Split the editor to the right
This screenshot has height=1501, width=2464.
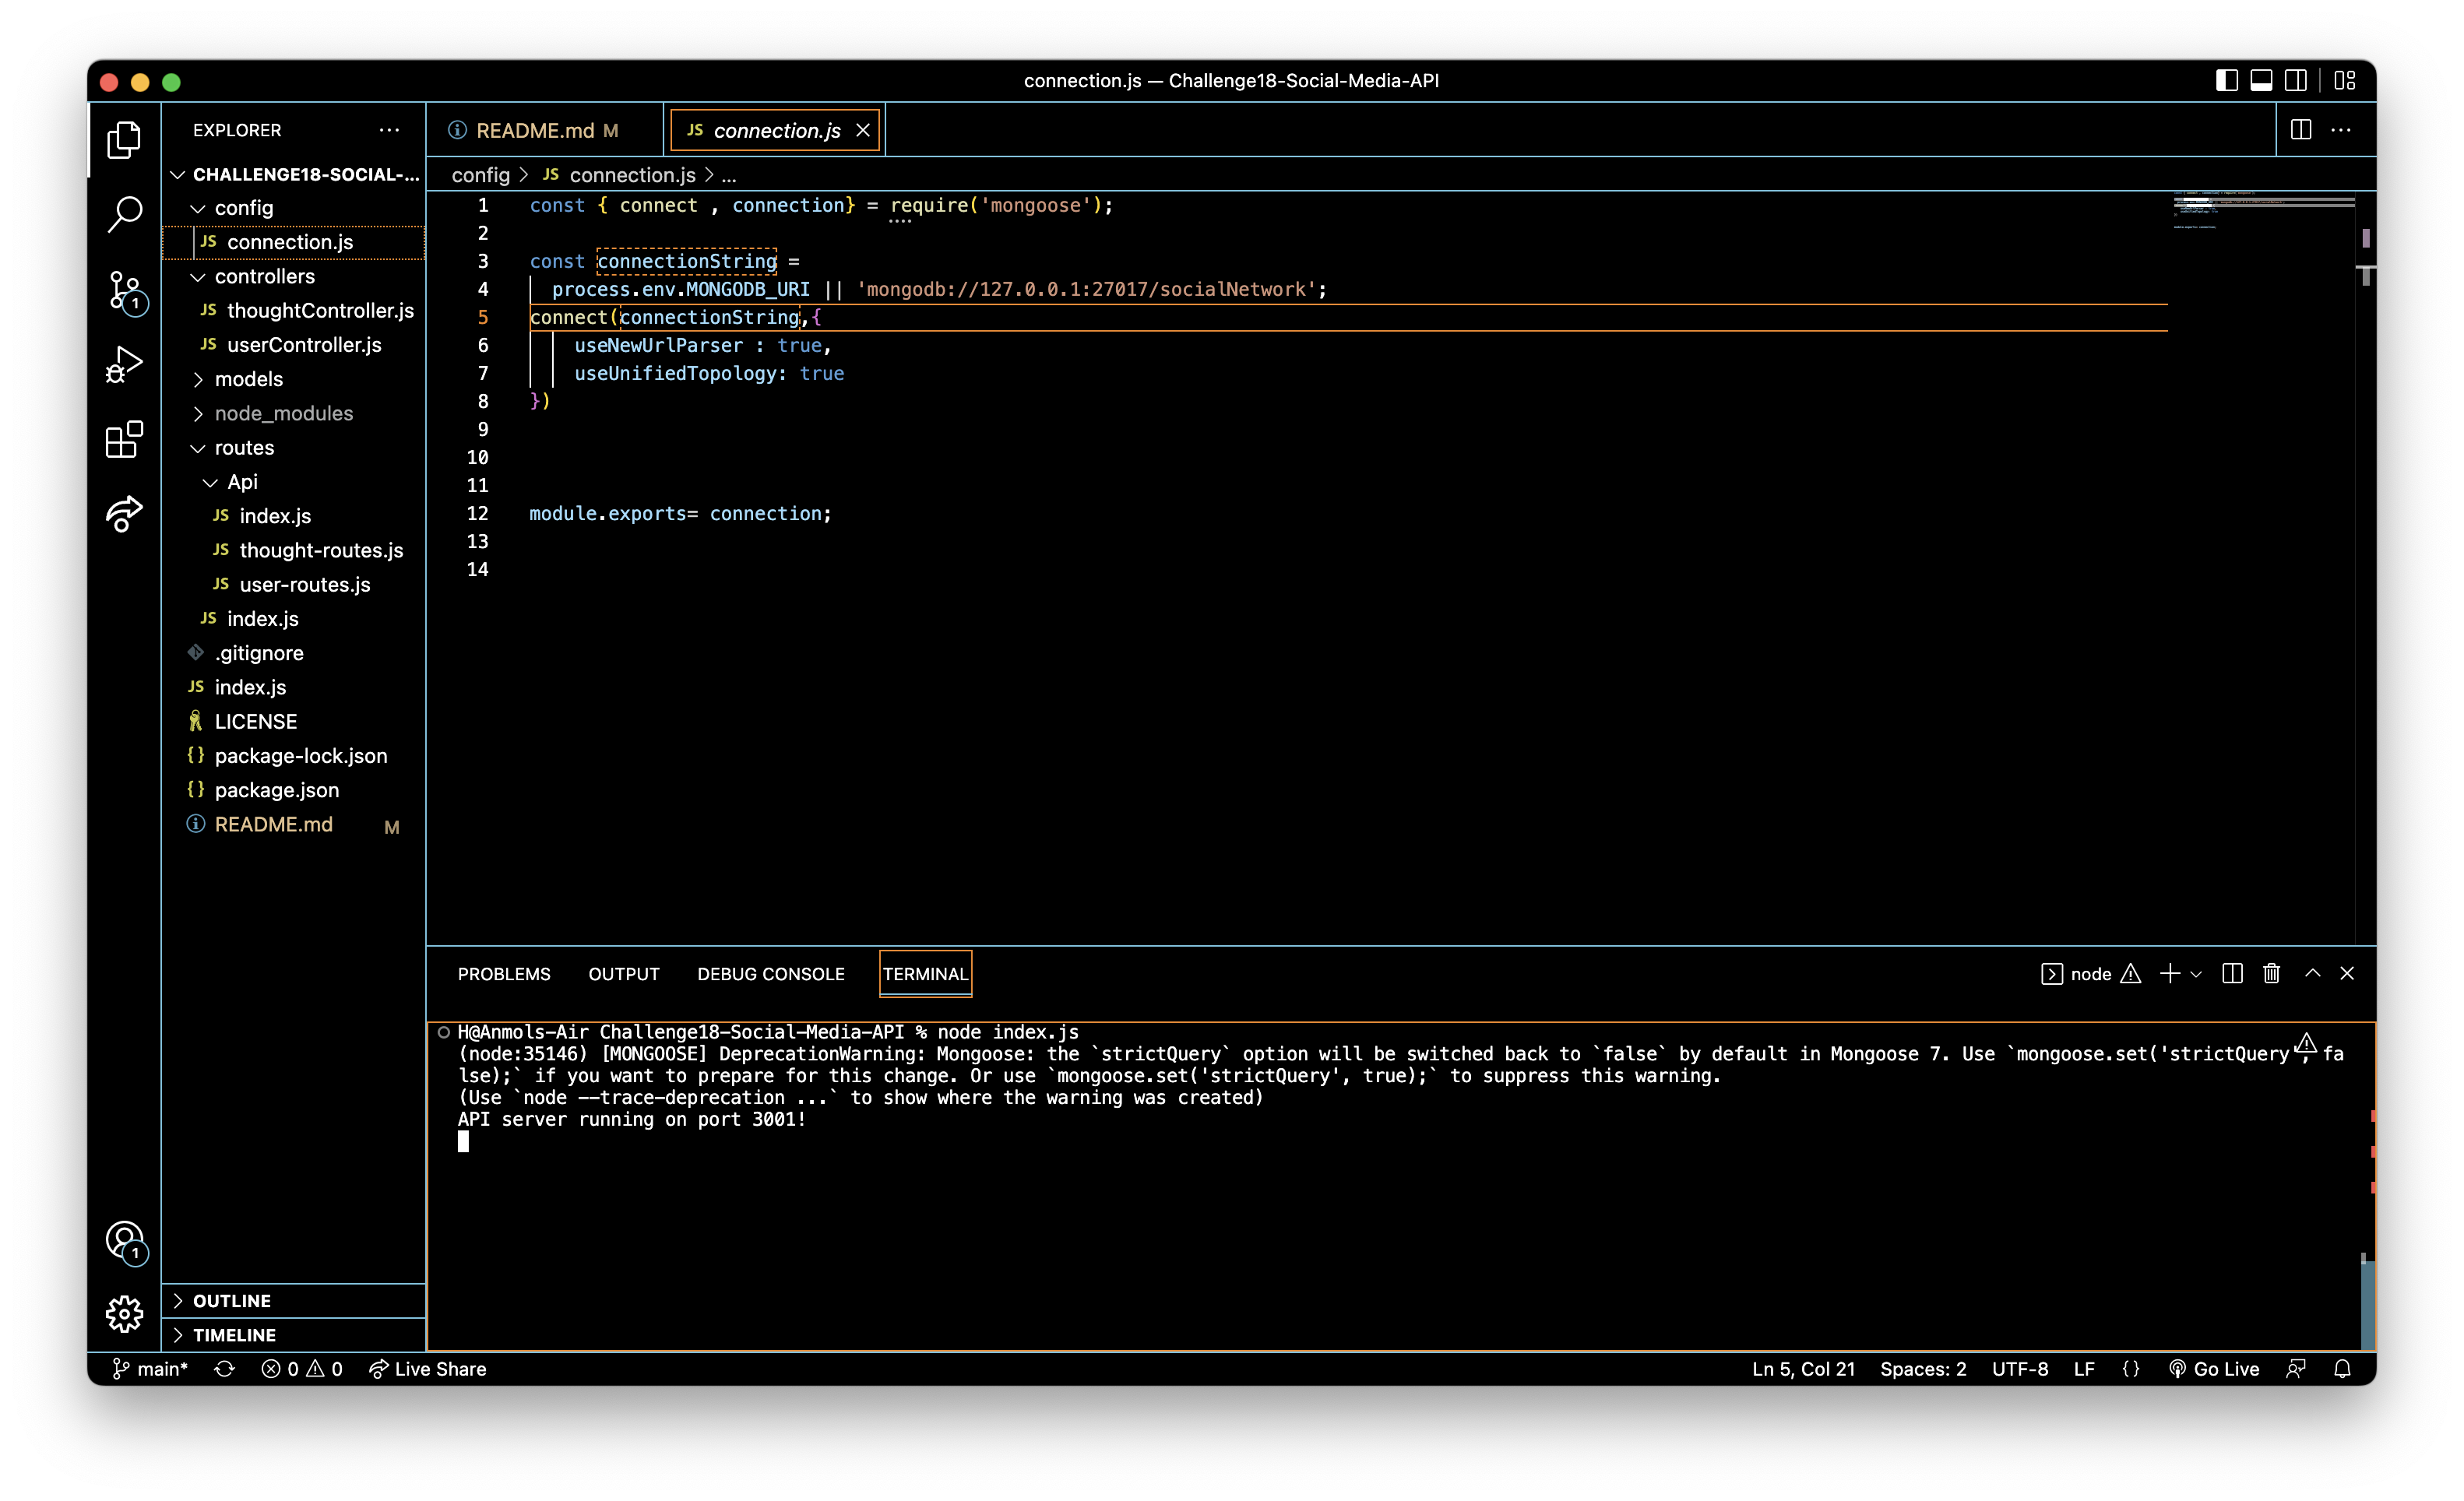[2300, 130]
